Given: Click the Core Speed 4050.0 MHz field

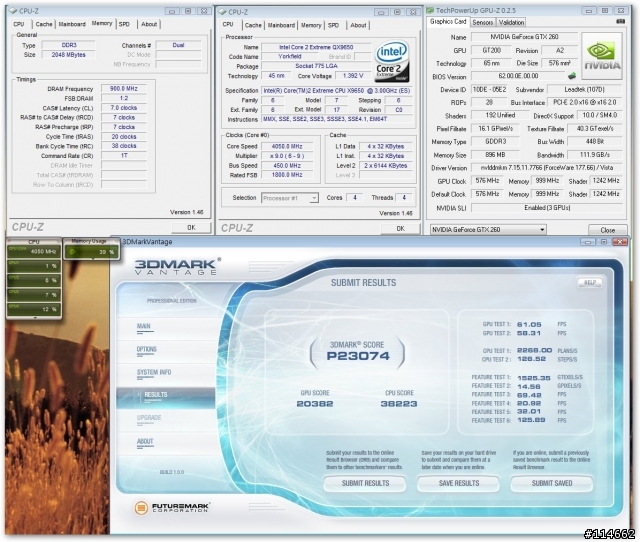Looking at the screenshot, I should tap(287, 146).
